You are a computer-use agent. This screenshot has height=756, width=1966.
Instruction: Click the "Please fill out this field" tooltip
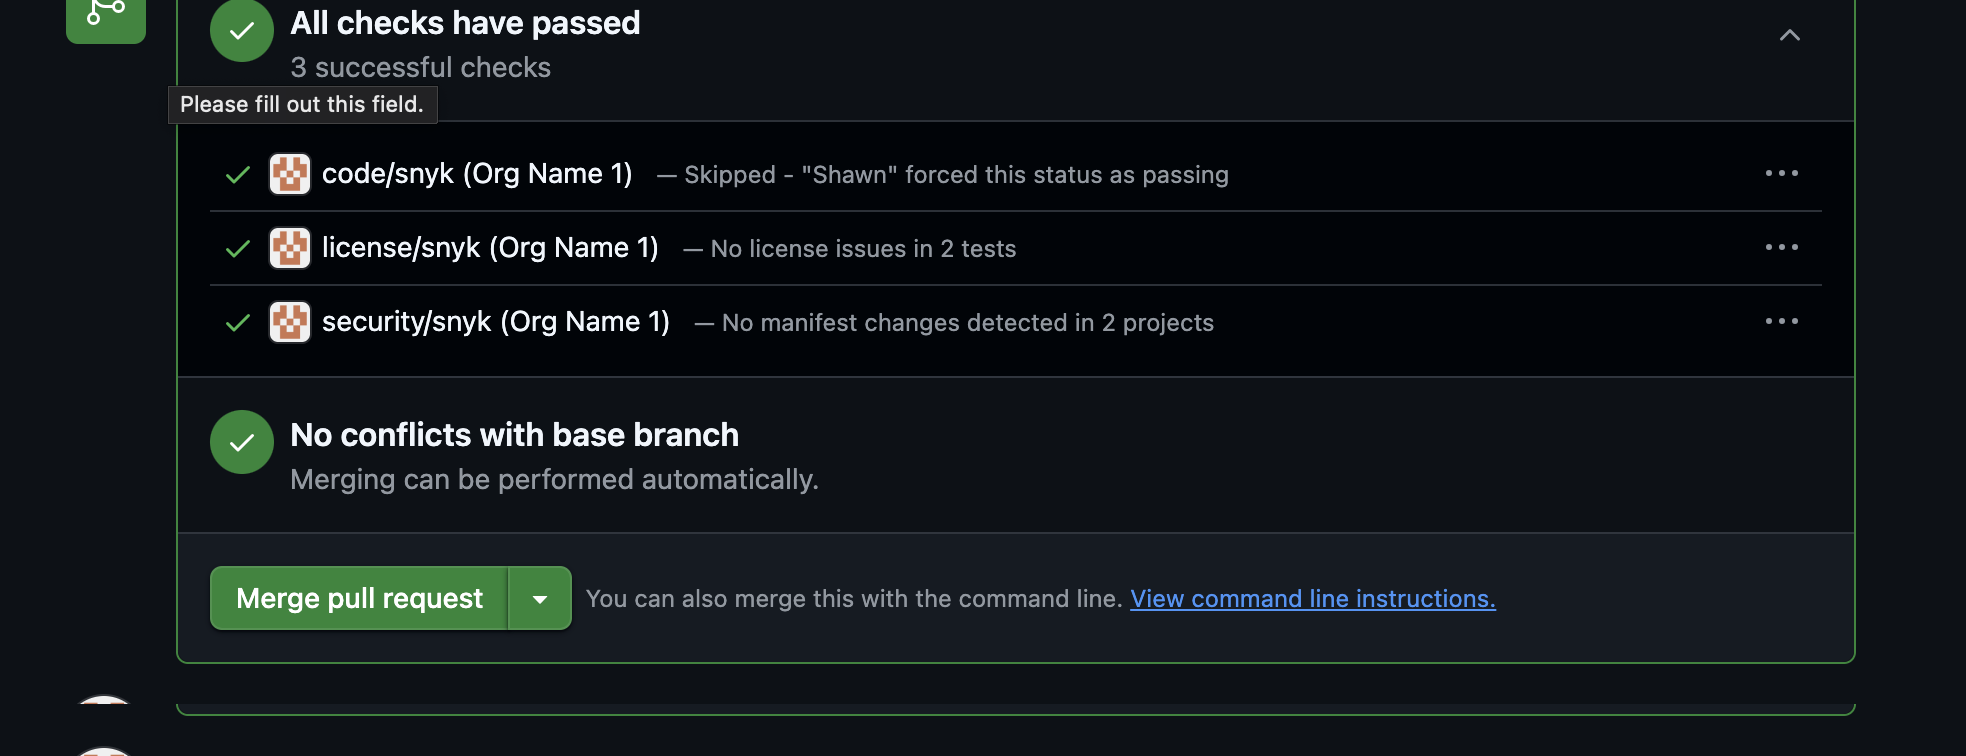point(302,105)
